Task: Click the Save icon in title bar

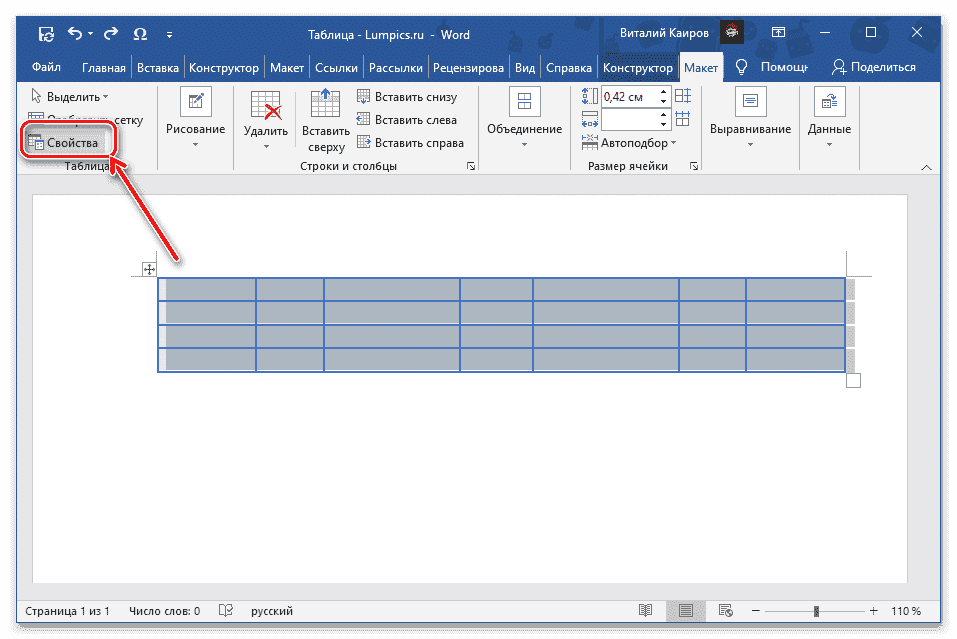Action: pyautogui.click(x=46, y=35)
